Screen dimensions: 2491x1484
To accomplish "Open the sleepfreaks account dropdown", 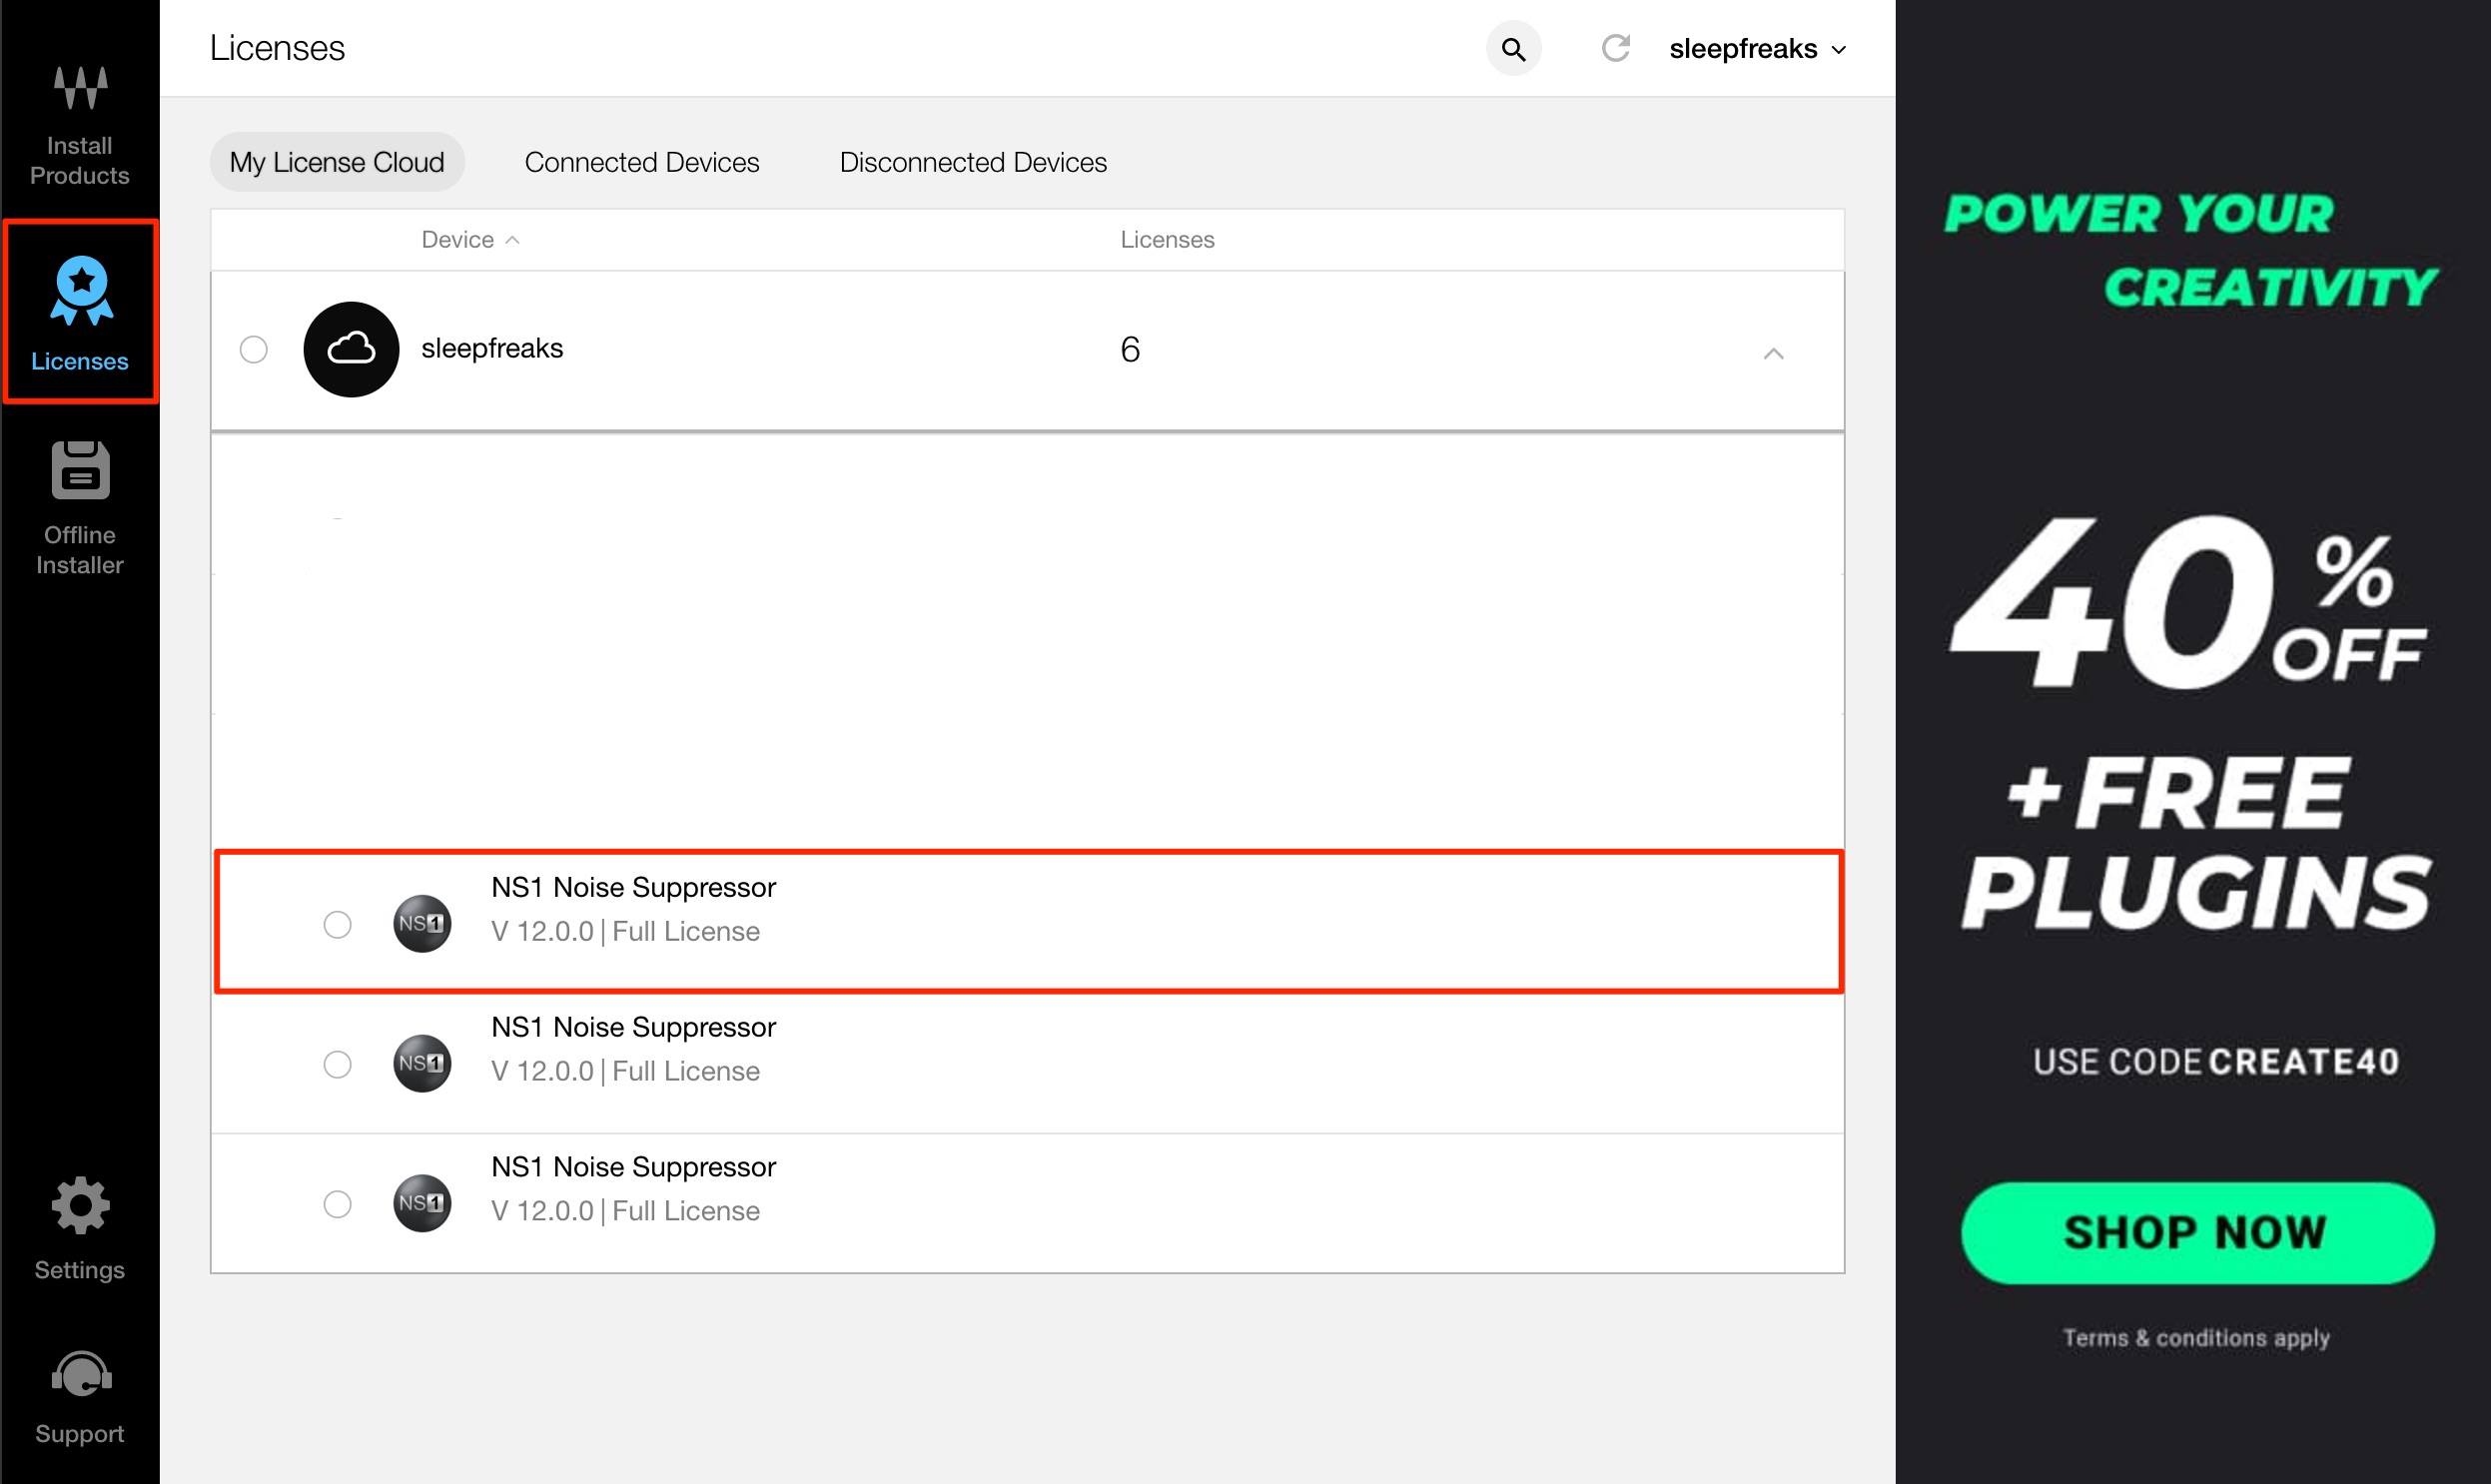I will click(x=1757, y=49).
